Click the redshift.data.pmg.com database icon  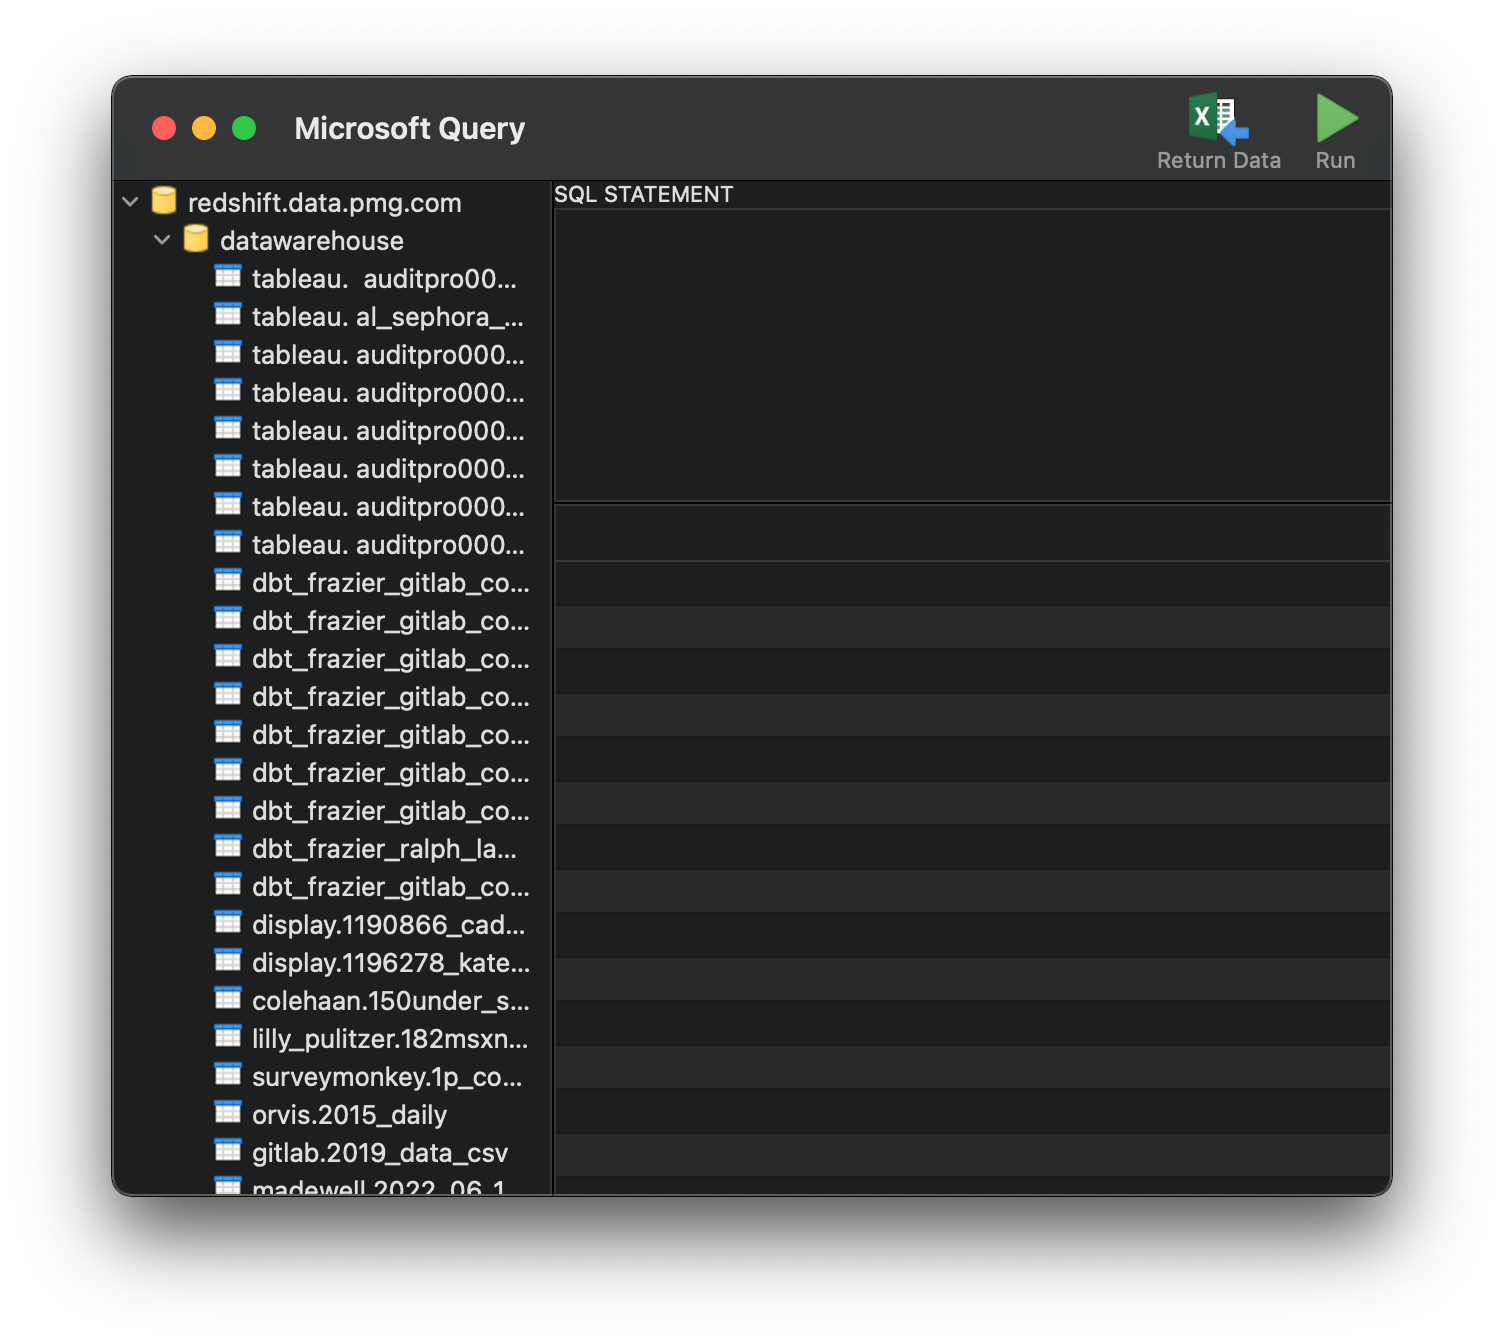(x=164, y=201)
